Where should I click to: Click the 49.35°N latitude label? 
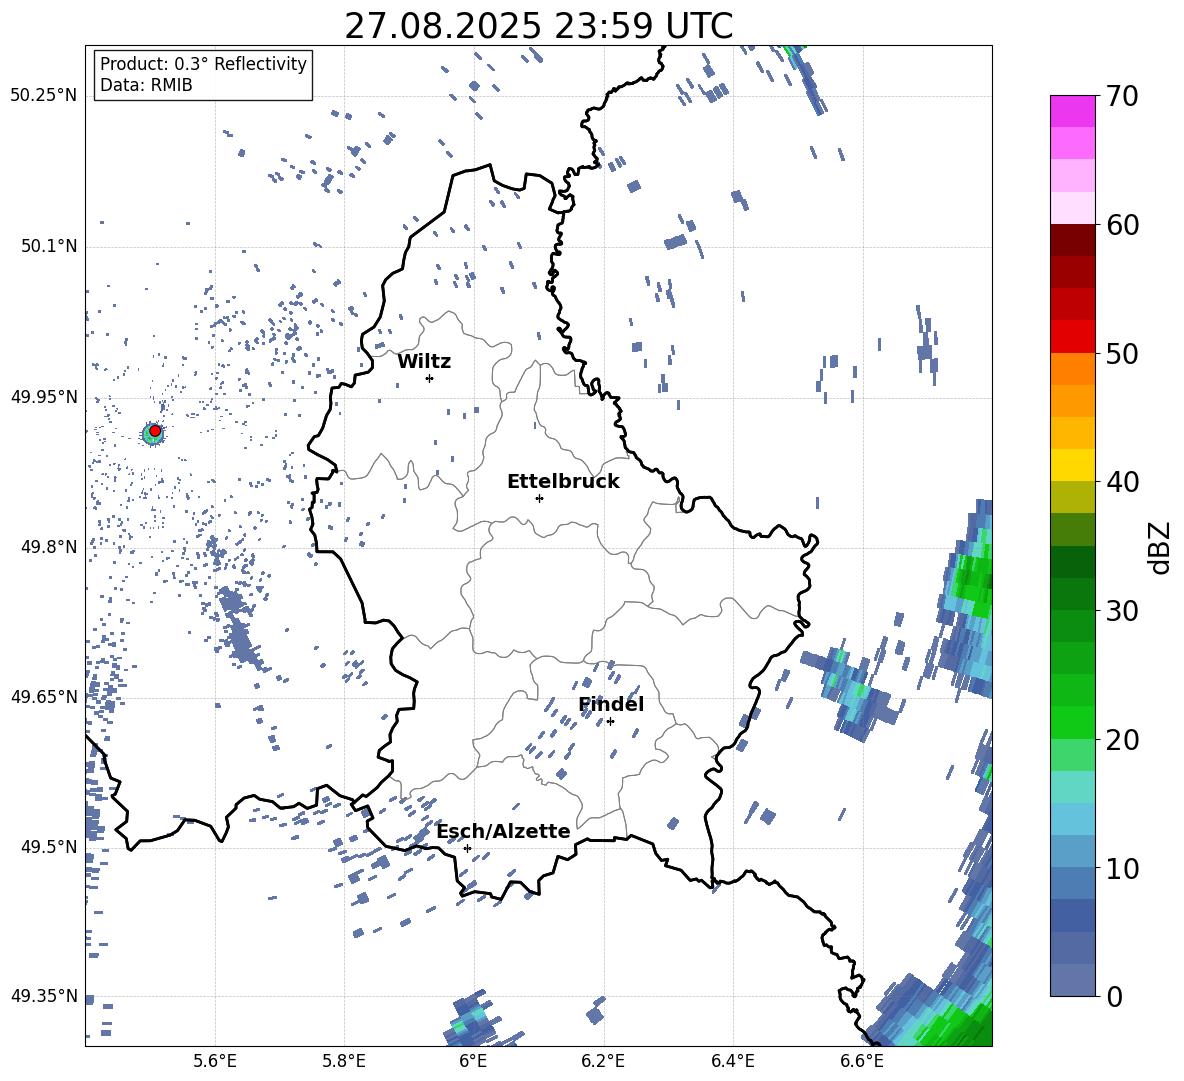tap(44, 996)
